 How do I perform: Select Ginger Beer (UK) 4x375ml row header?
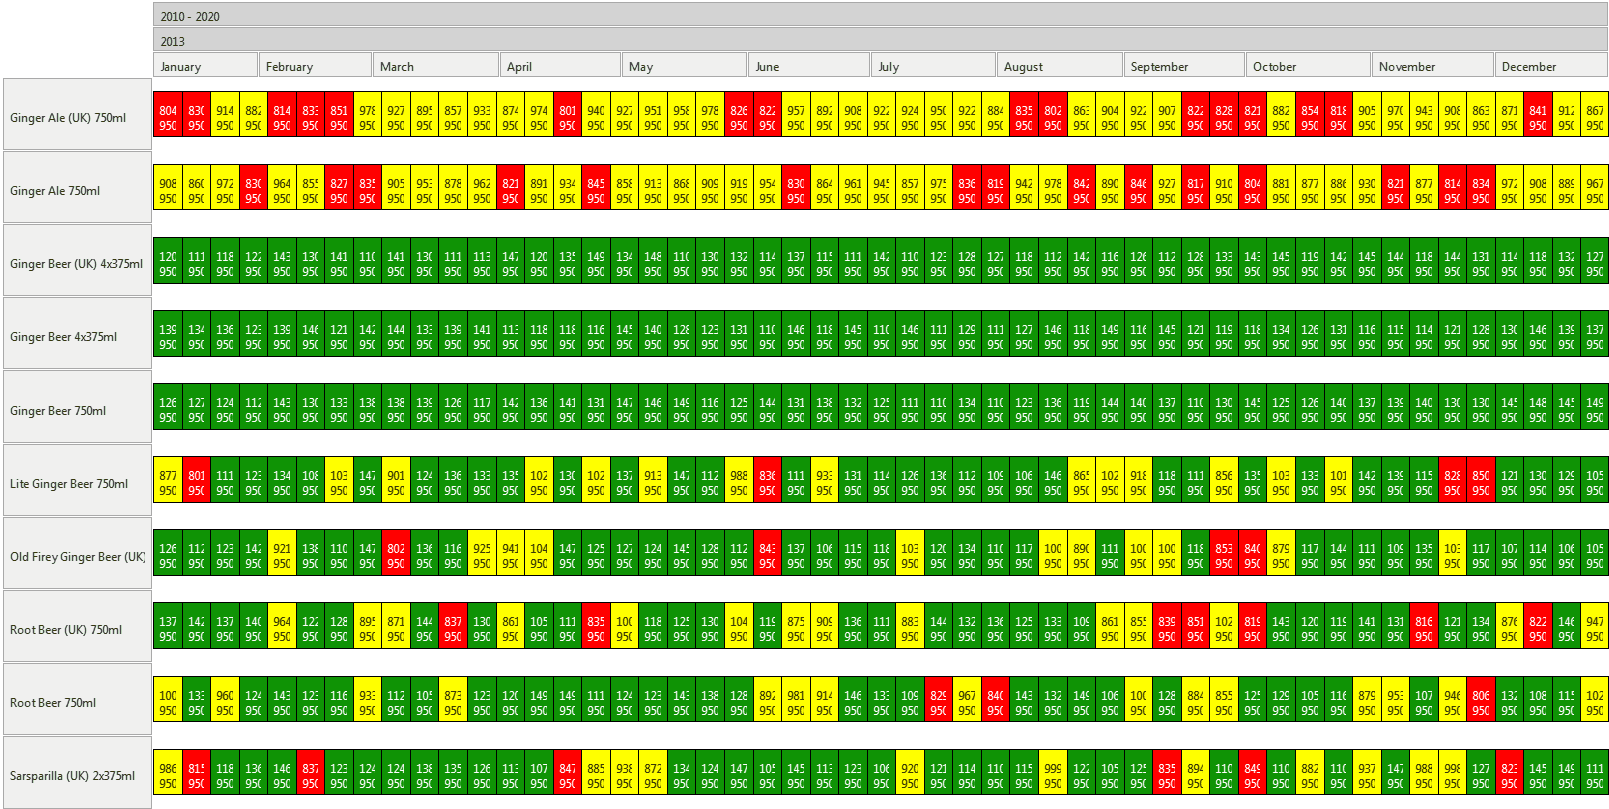77,263
